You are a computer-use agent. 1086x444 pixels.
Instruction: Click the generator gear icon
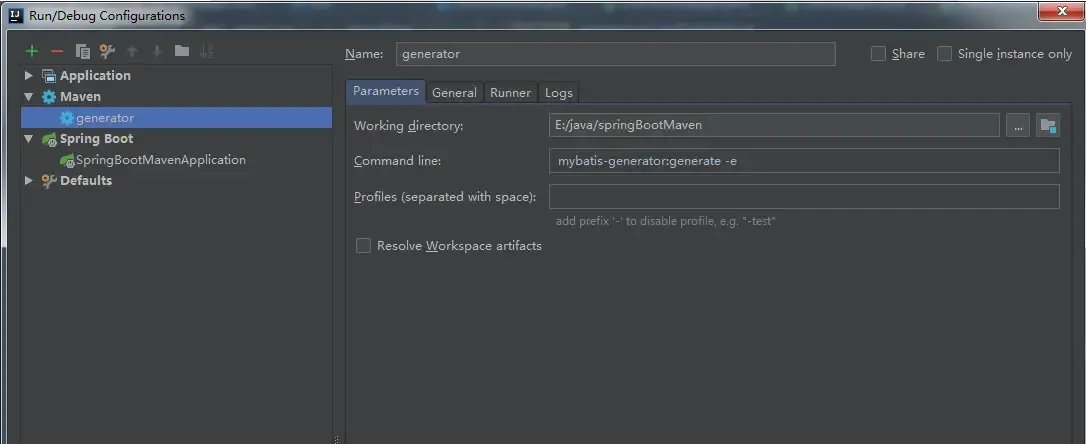[66, 118]
